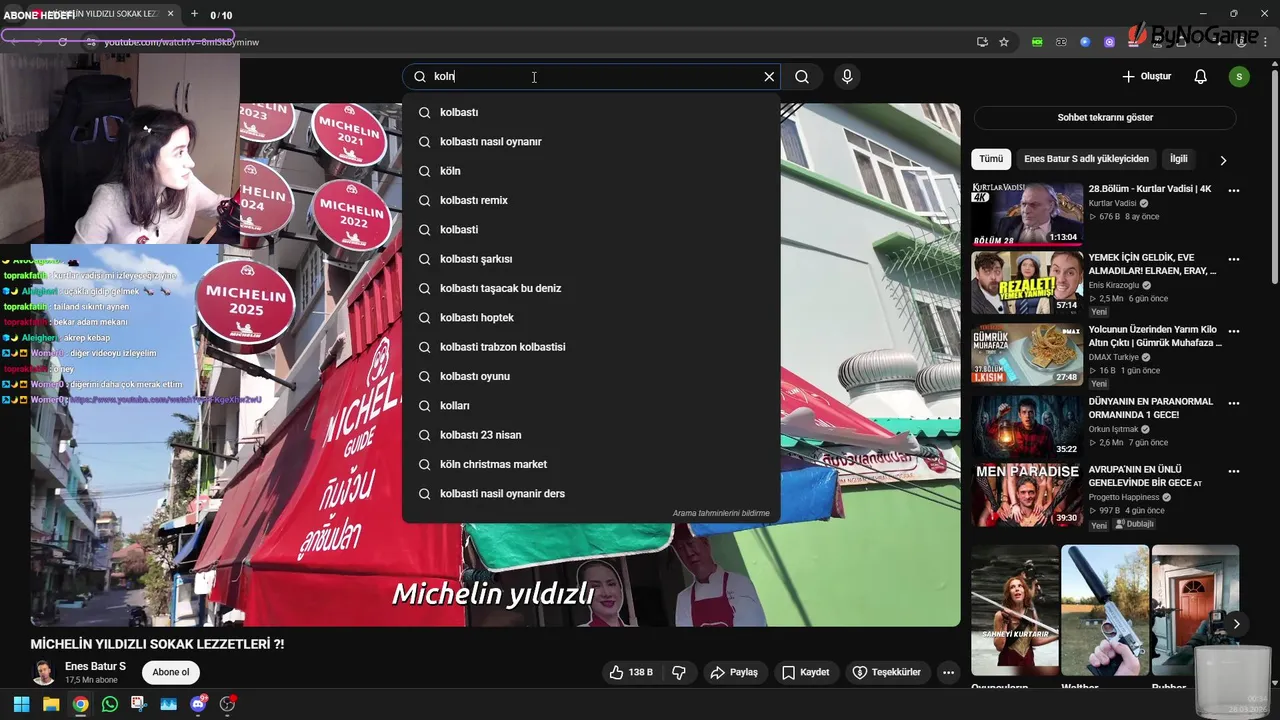Pick 'köln christmas market' suggestion

pos(591,464)
